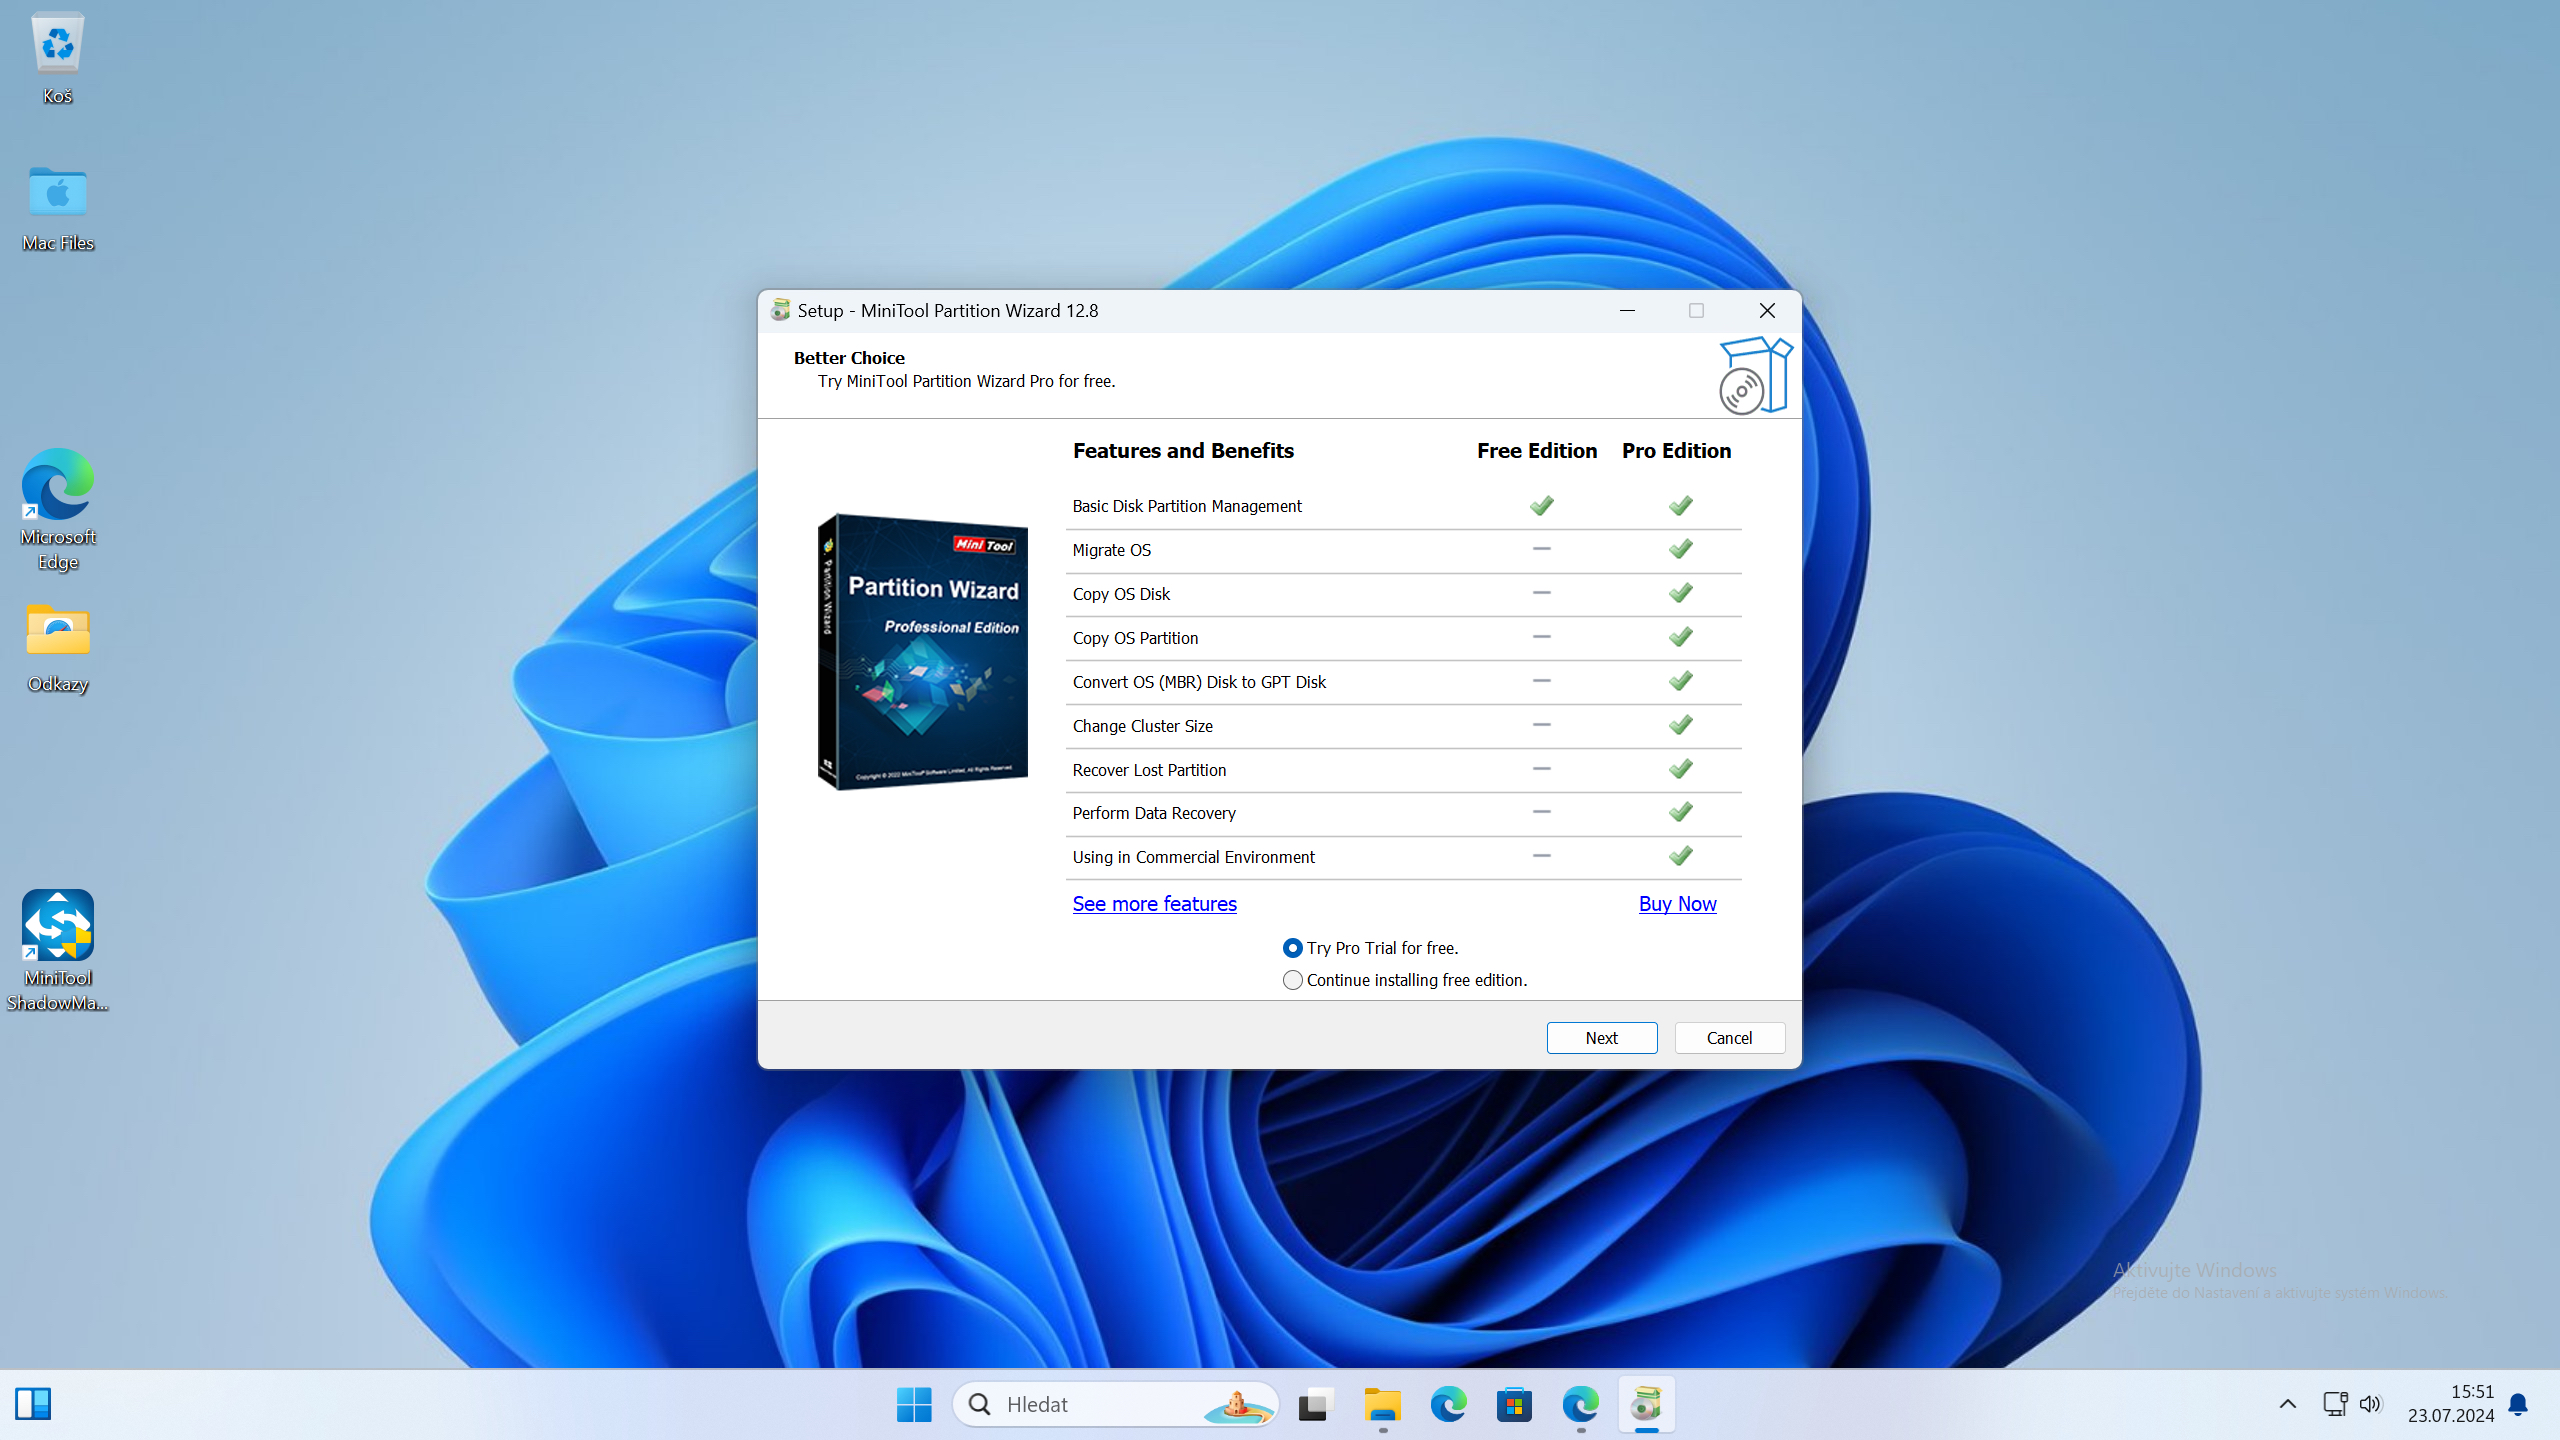This screenshot has height=1440, width=2560.
Task: Expand the hidden system tray icons chevron
Action: [x=2287, y=1404]
